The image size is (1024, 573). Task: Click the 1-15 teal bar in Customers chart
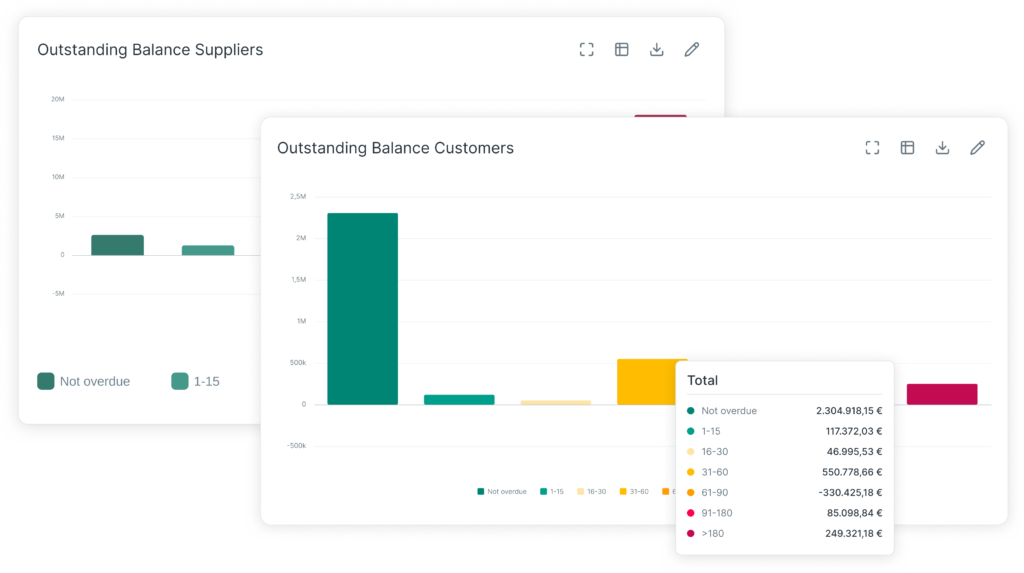tap(459, 399)
